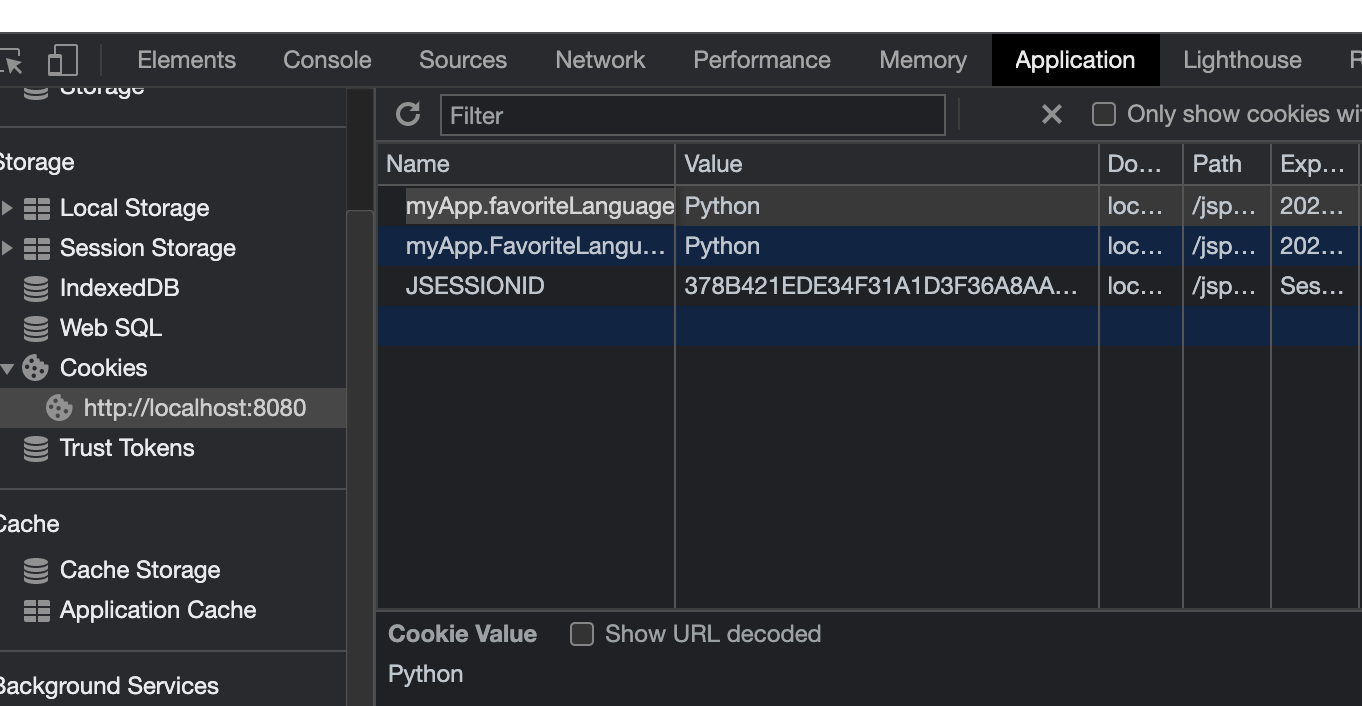1362x706 pixels.
Task: Select the JSESSIONID cookie row
Action: click(x=476, y=286)
